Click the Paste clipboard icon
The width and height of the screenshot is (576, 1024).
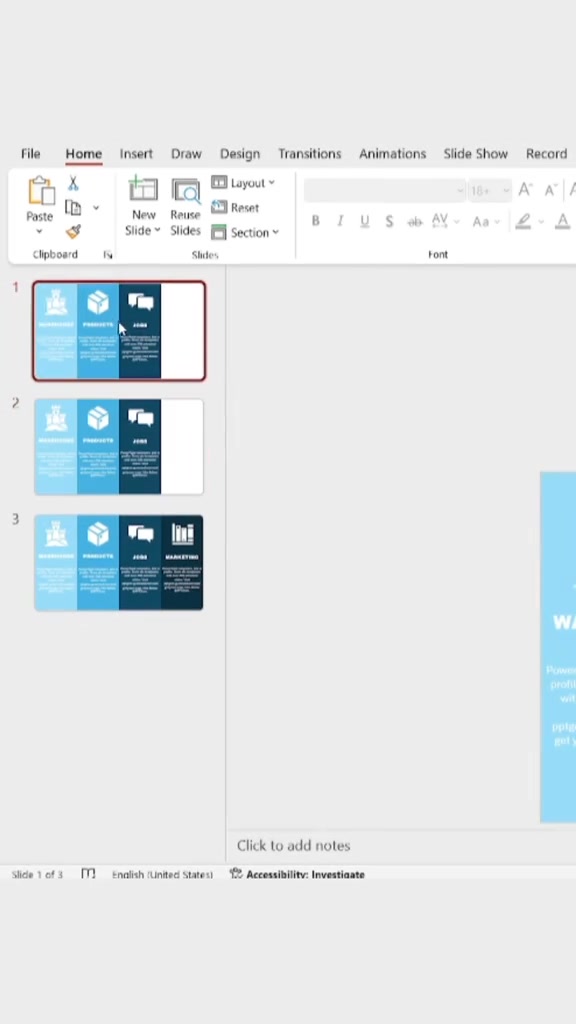tap(40, 191)
